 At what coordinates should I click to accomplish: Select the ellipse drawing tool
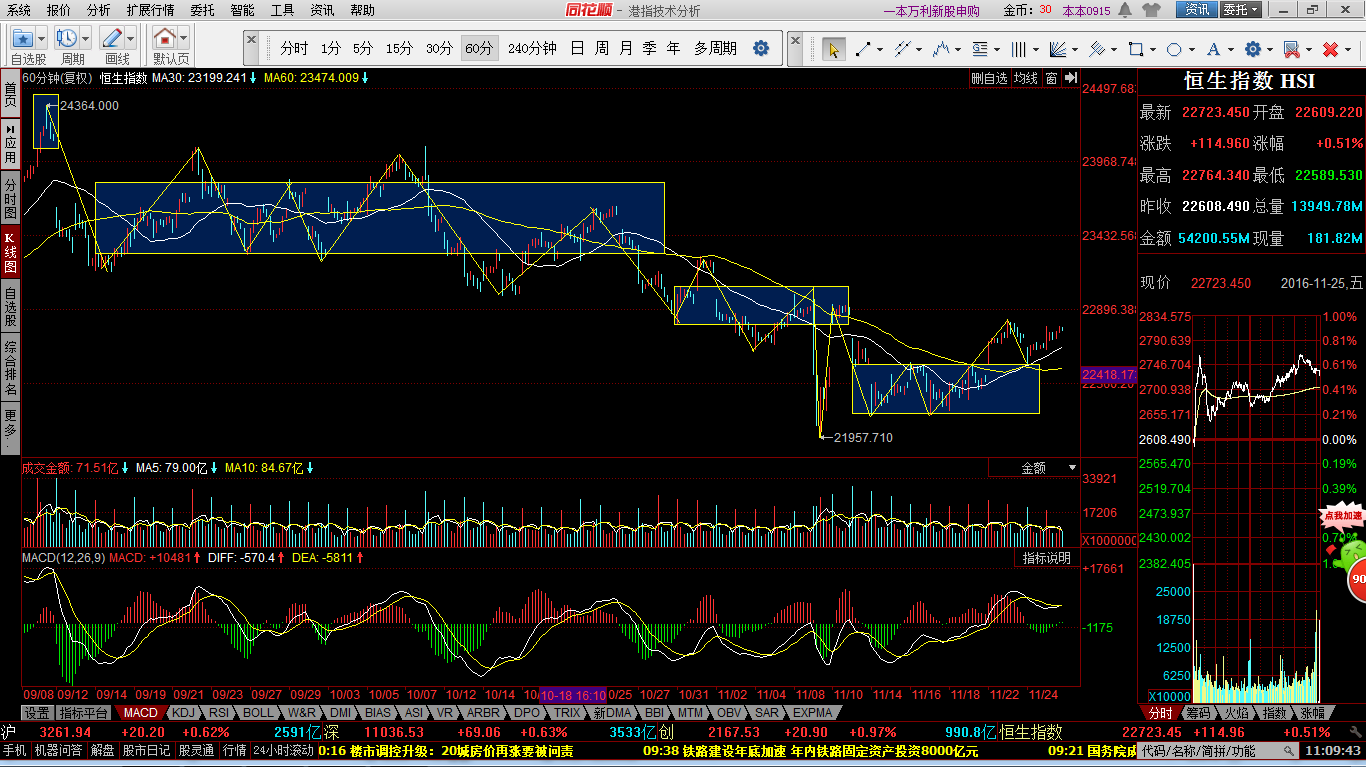point(1174,49)
